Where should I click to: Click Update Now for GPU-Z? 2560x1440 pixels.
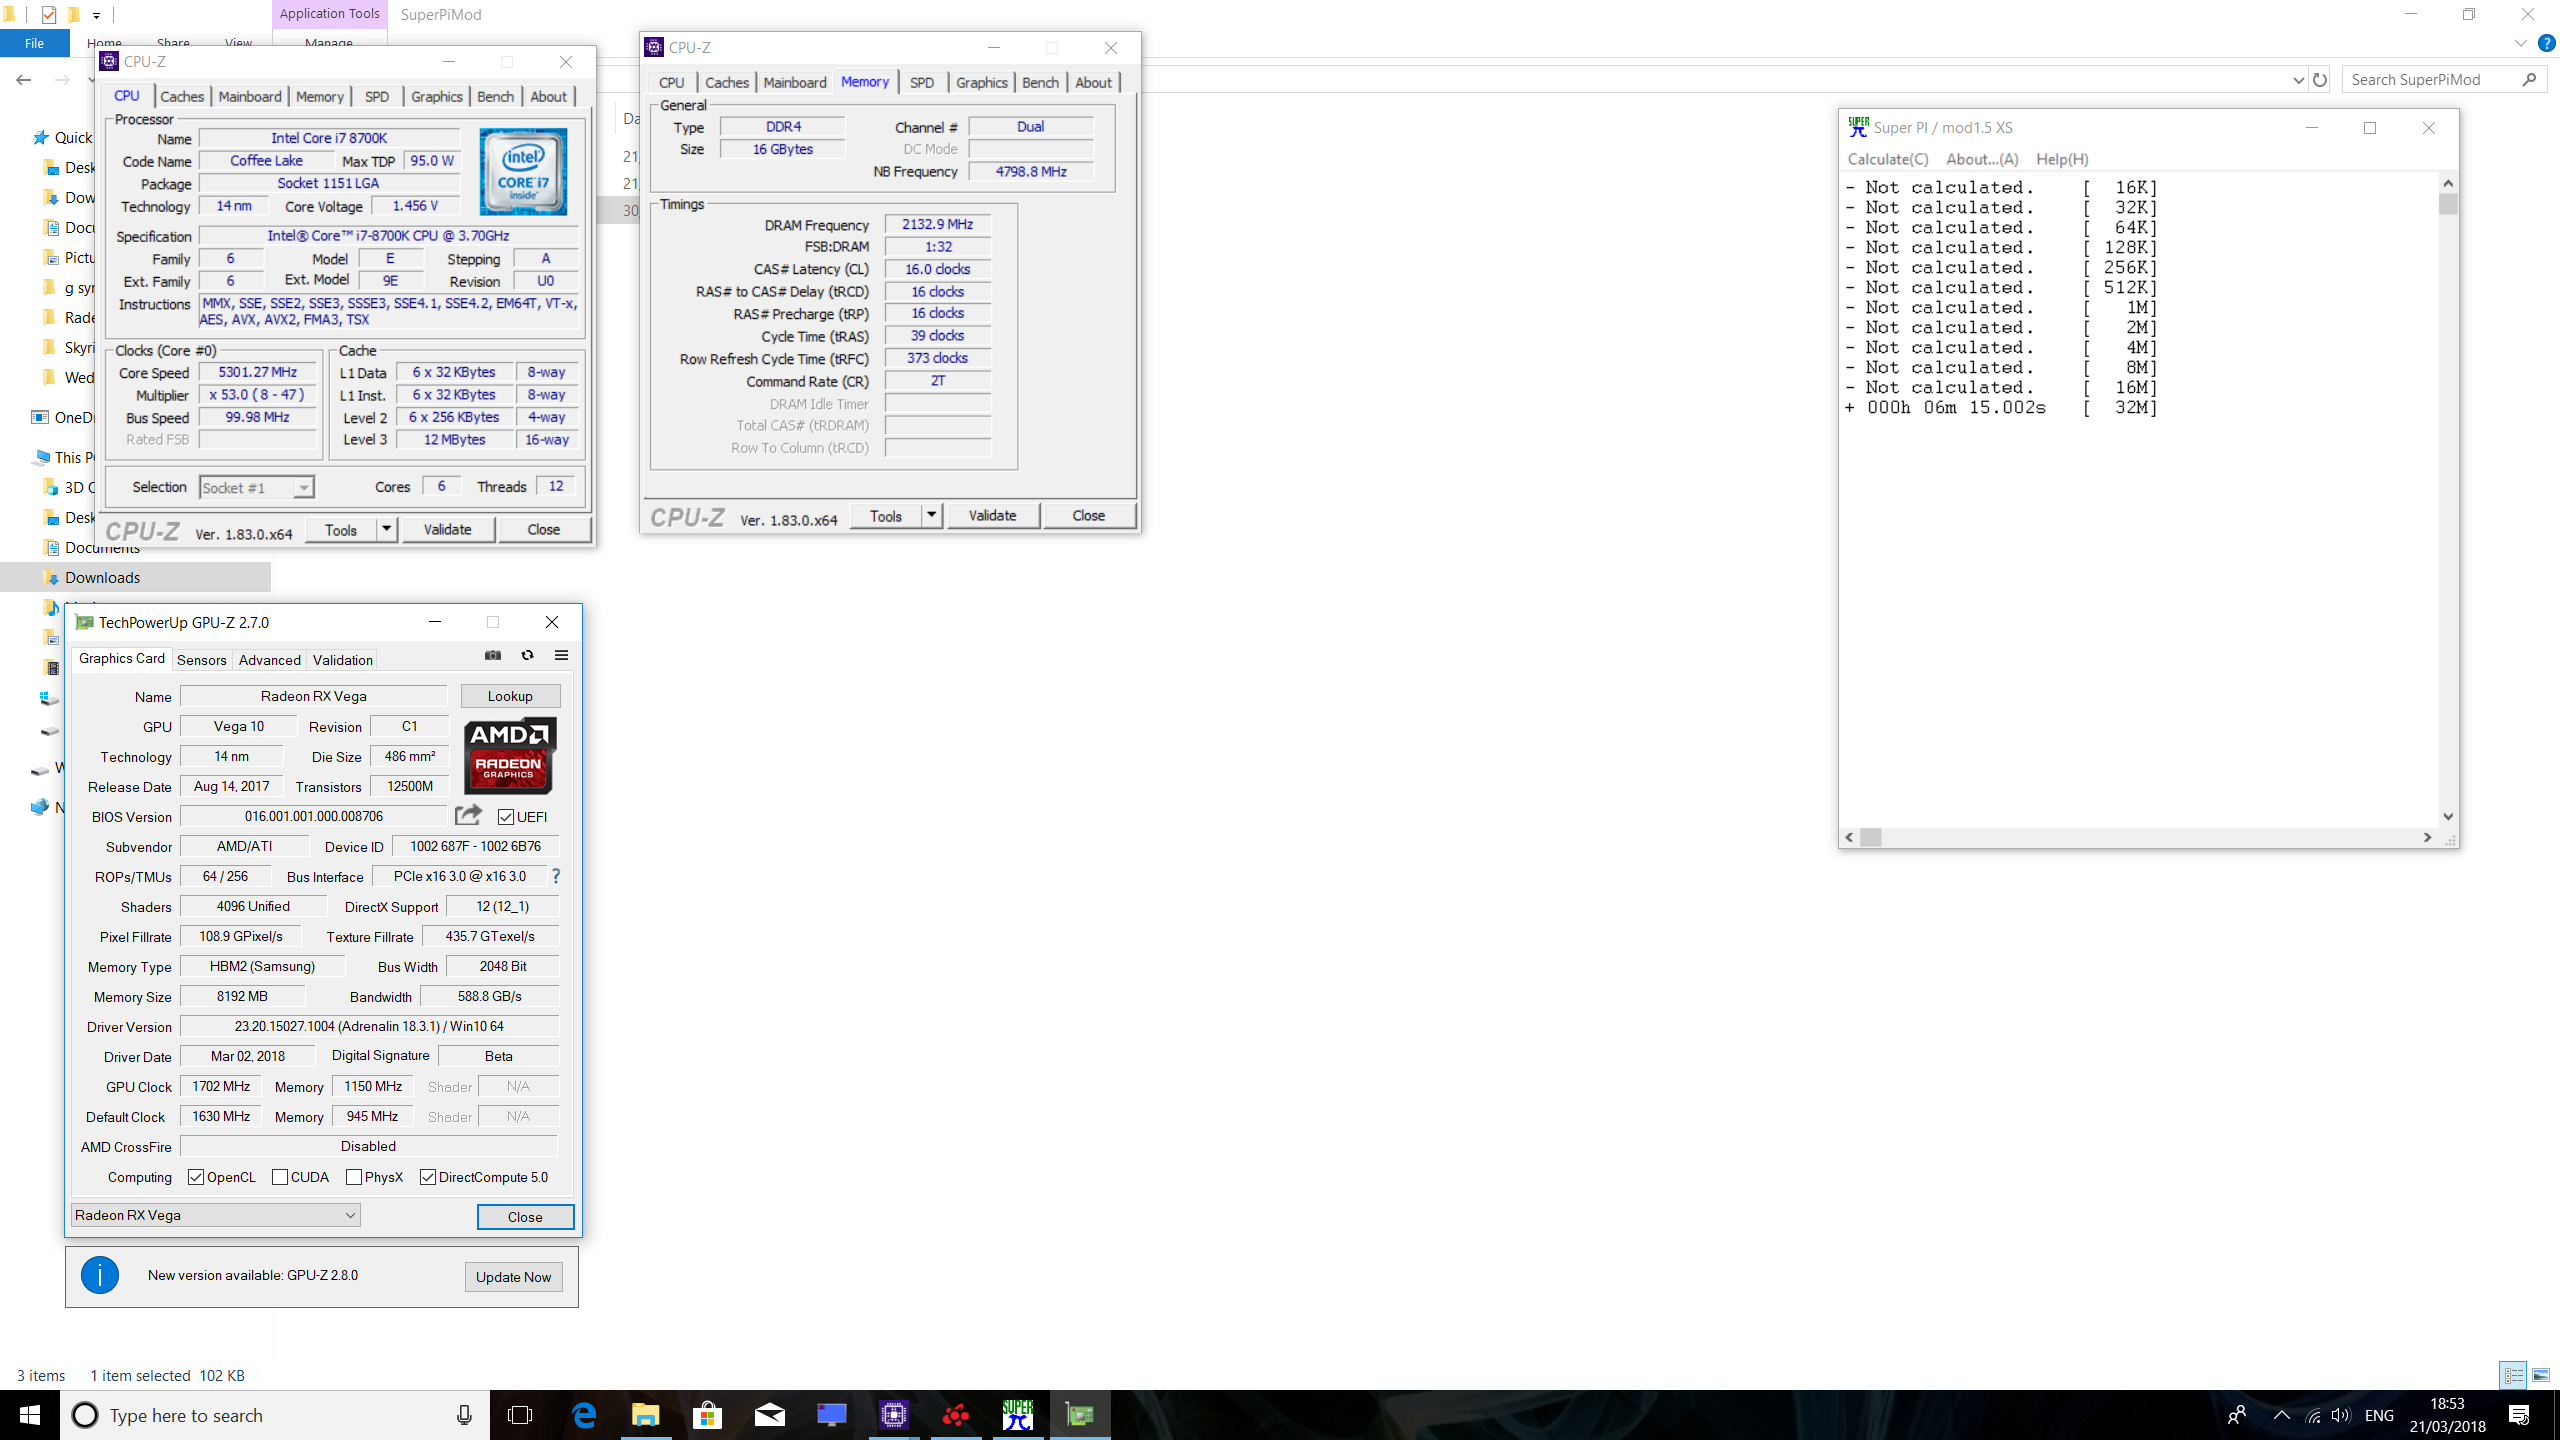pos(513,1277)
